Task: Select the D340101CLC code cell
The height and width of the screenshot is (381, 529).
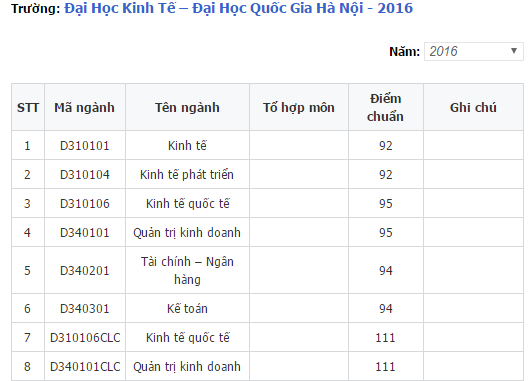Action: [x=85, y=366]
